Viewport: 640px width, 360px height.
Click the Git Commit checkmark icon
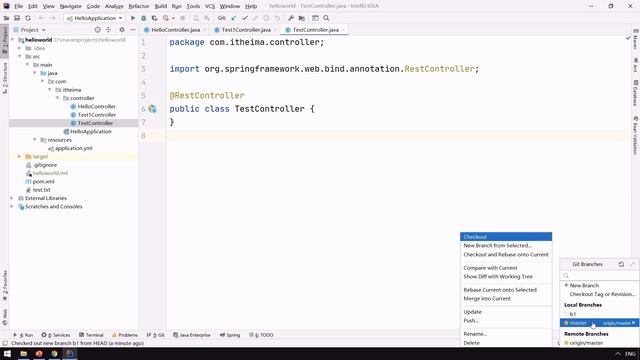[244, 18]
